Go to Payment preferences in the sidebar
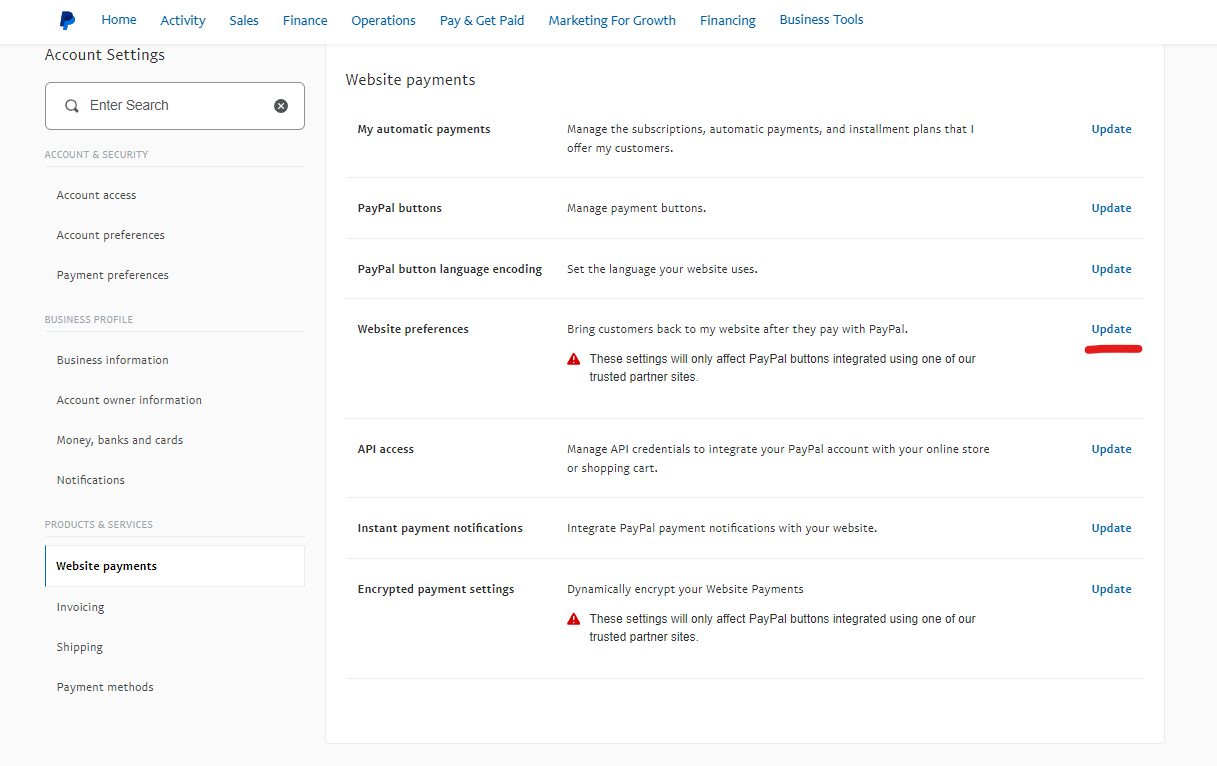1217x766 pixels. pos(113,275)
